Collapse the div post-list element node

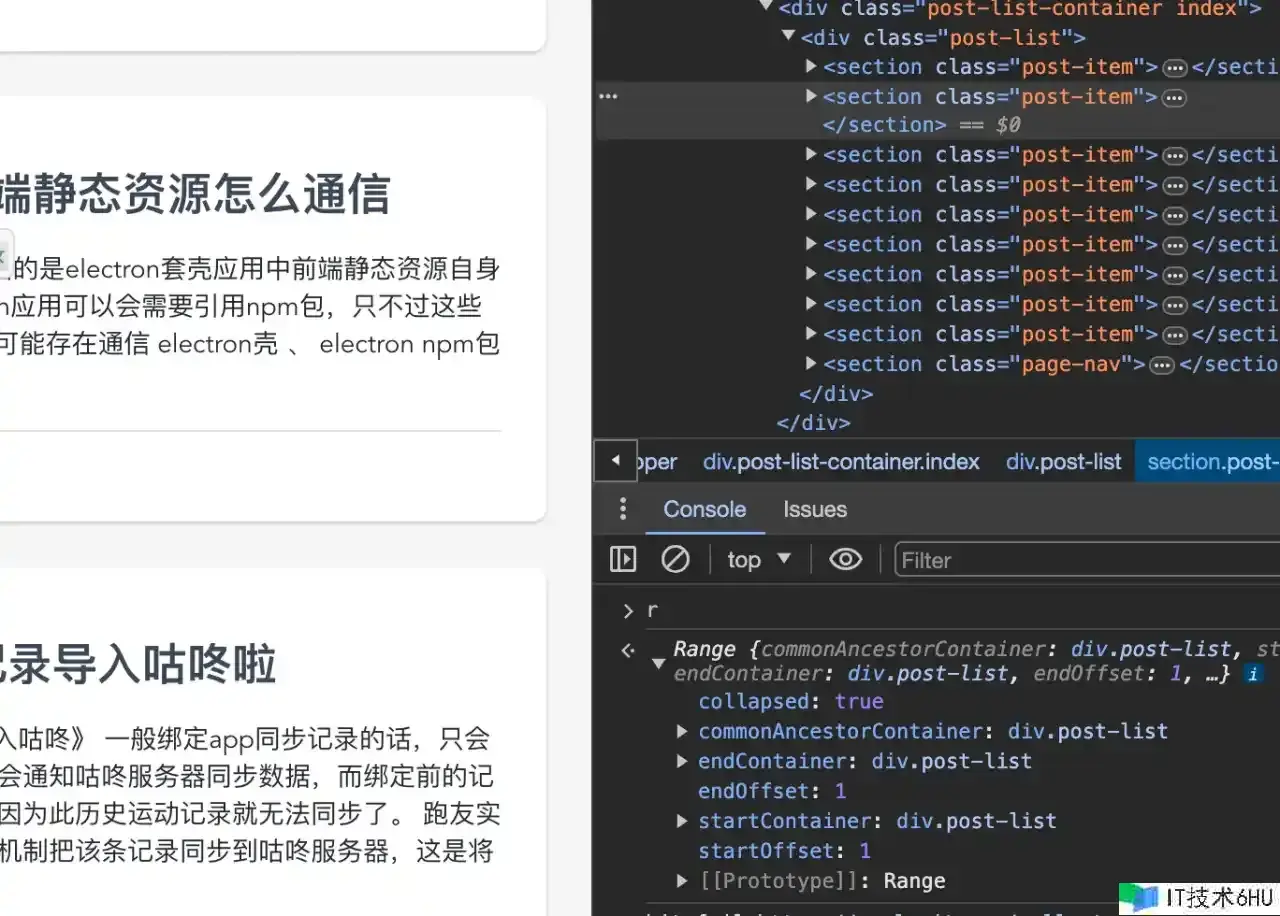[x=789, y=38]
